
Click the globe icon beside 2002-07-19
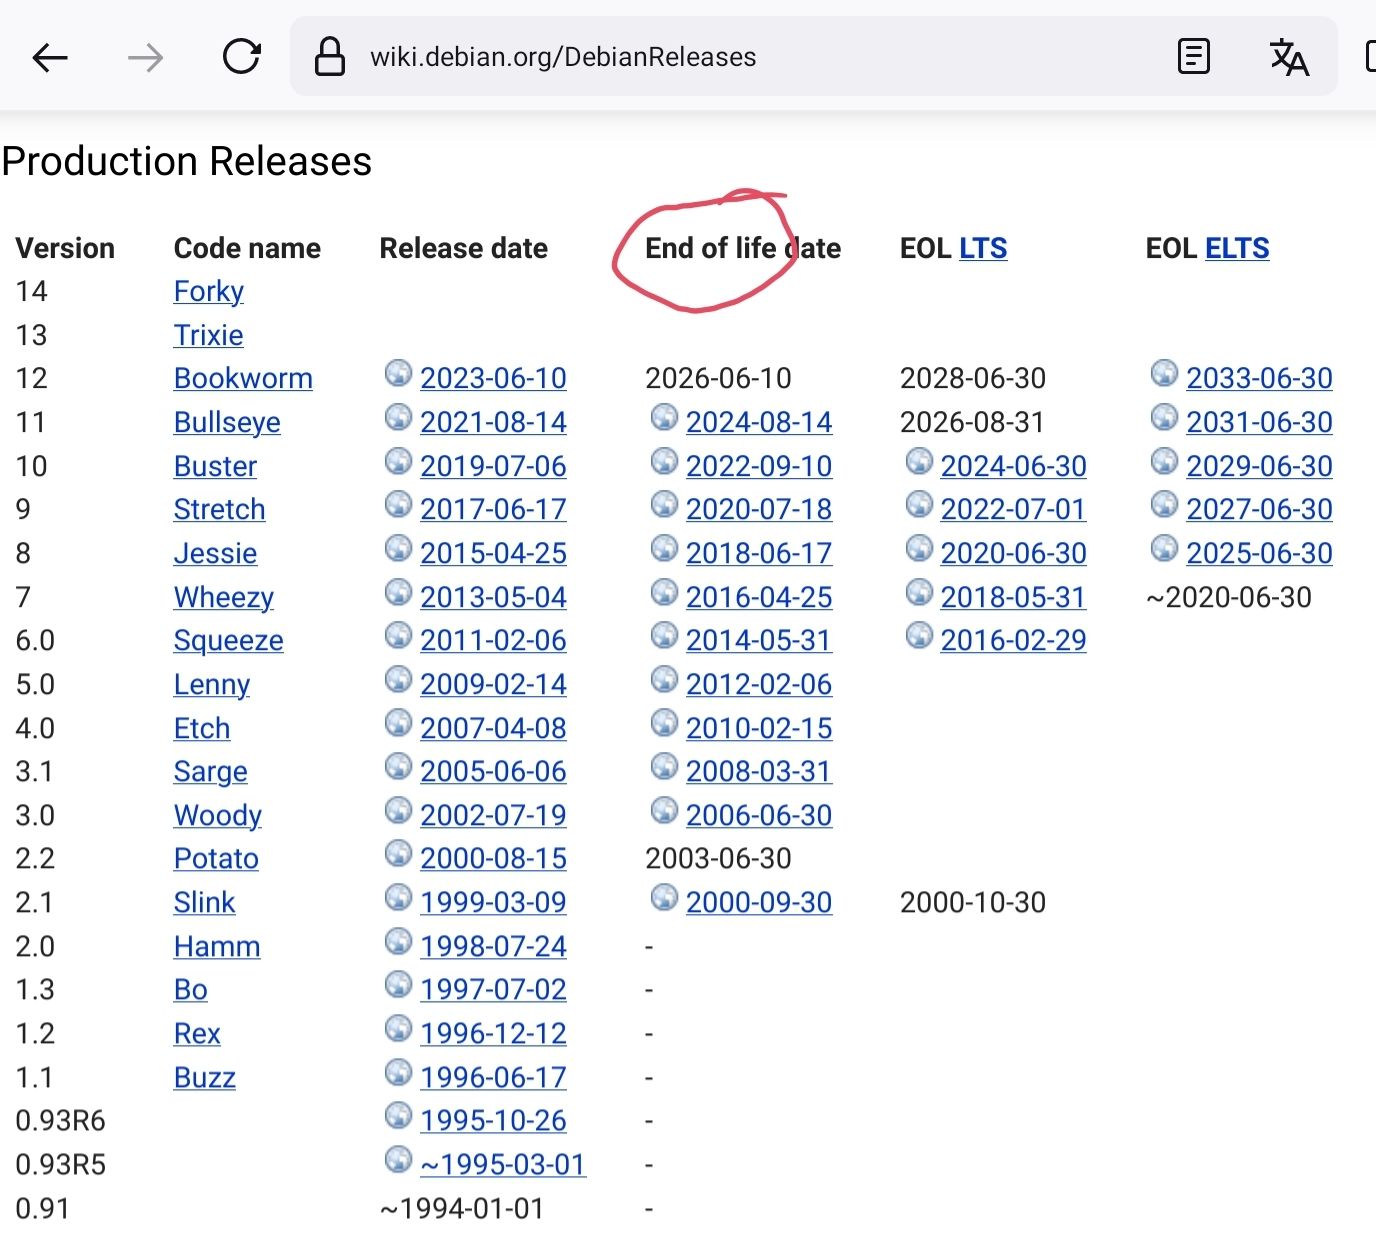pyautogui.click(x=398, y=810)
